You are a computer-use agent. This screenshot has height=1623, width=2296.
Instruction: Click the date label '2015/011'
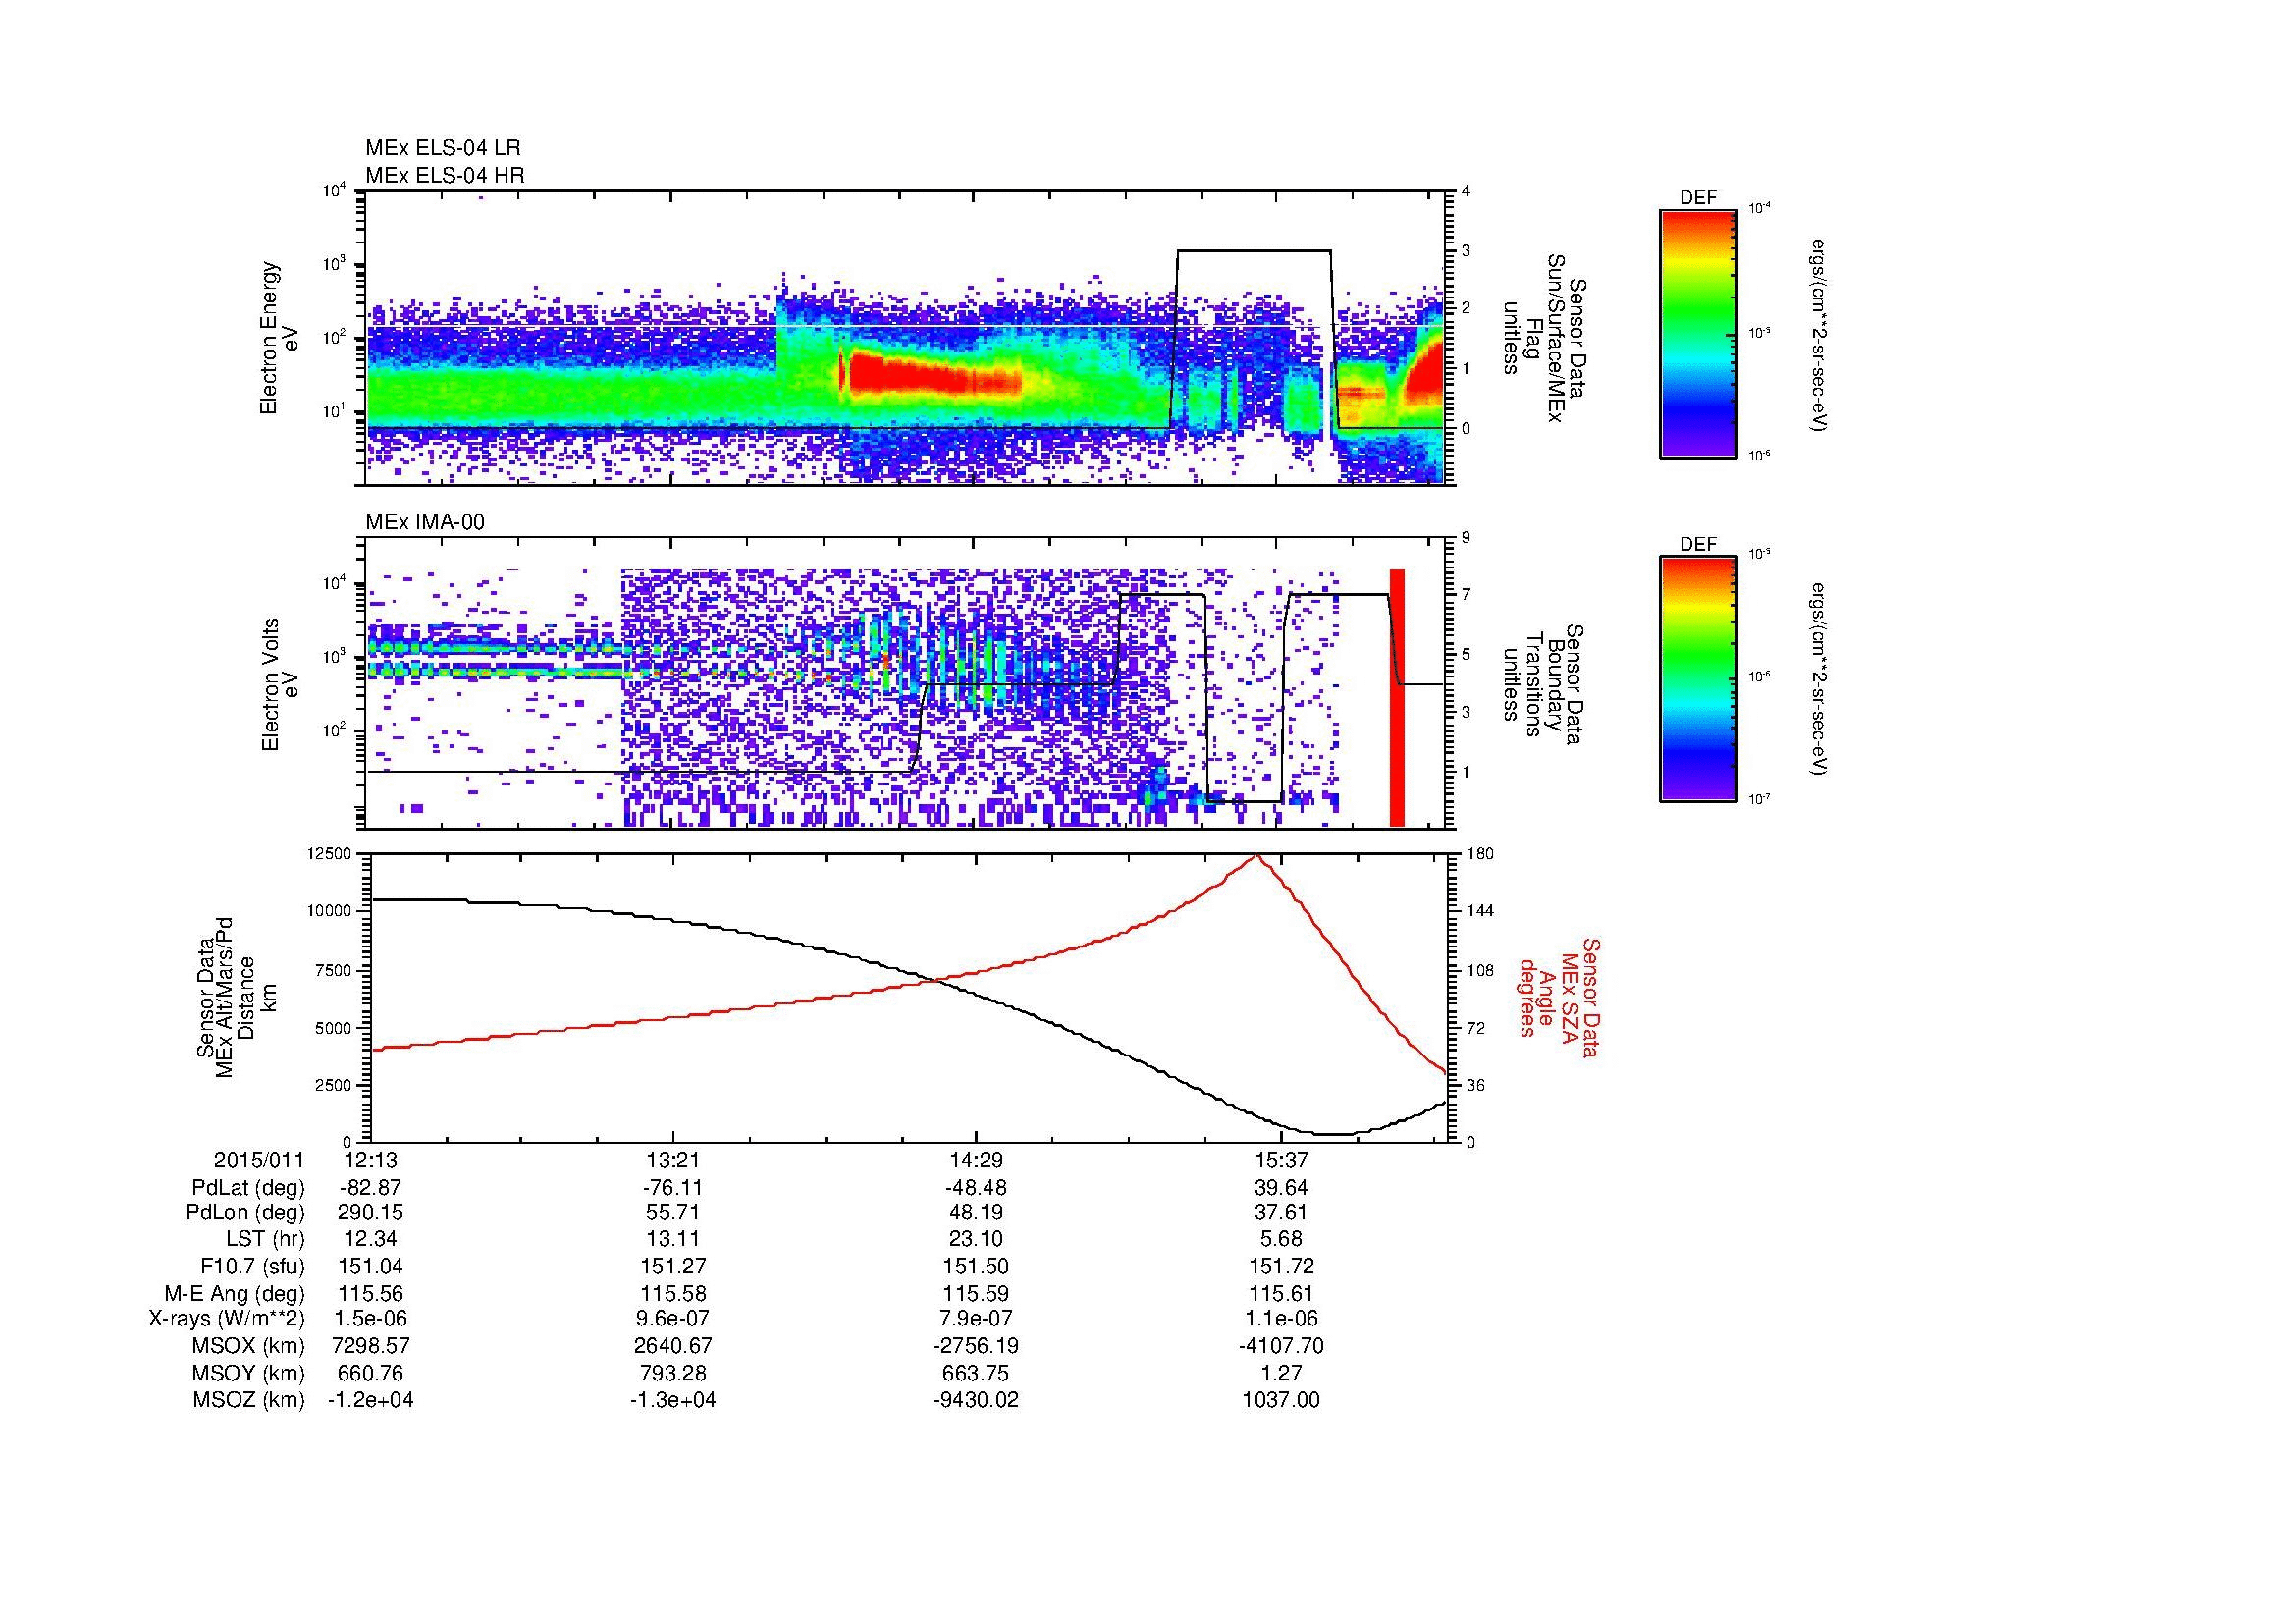(x=259, y=1160)
